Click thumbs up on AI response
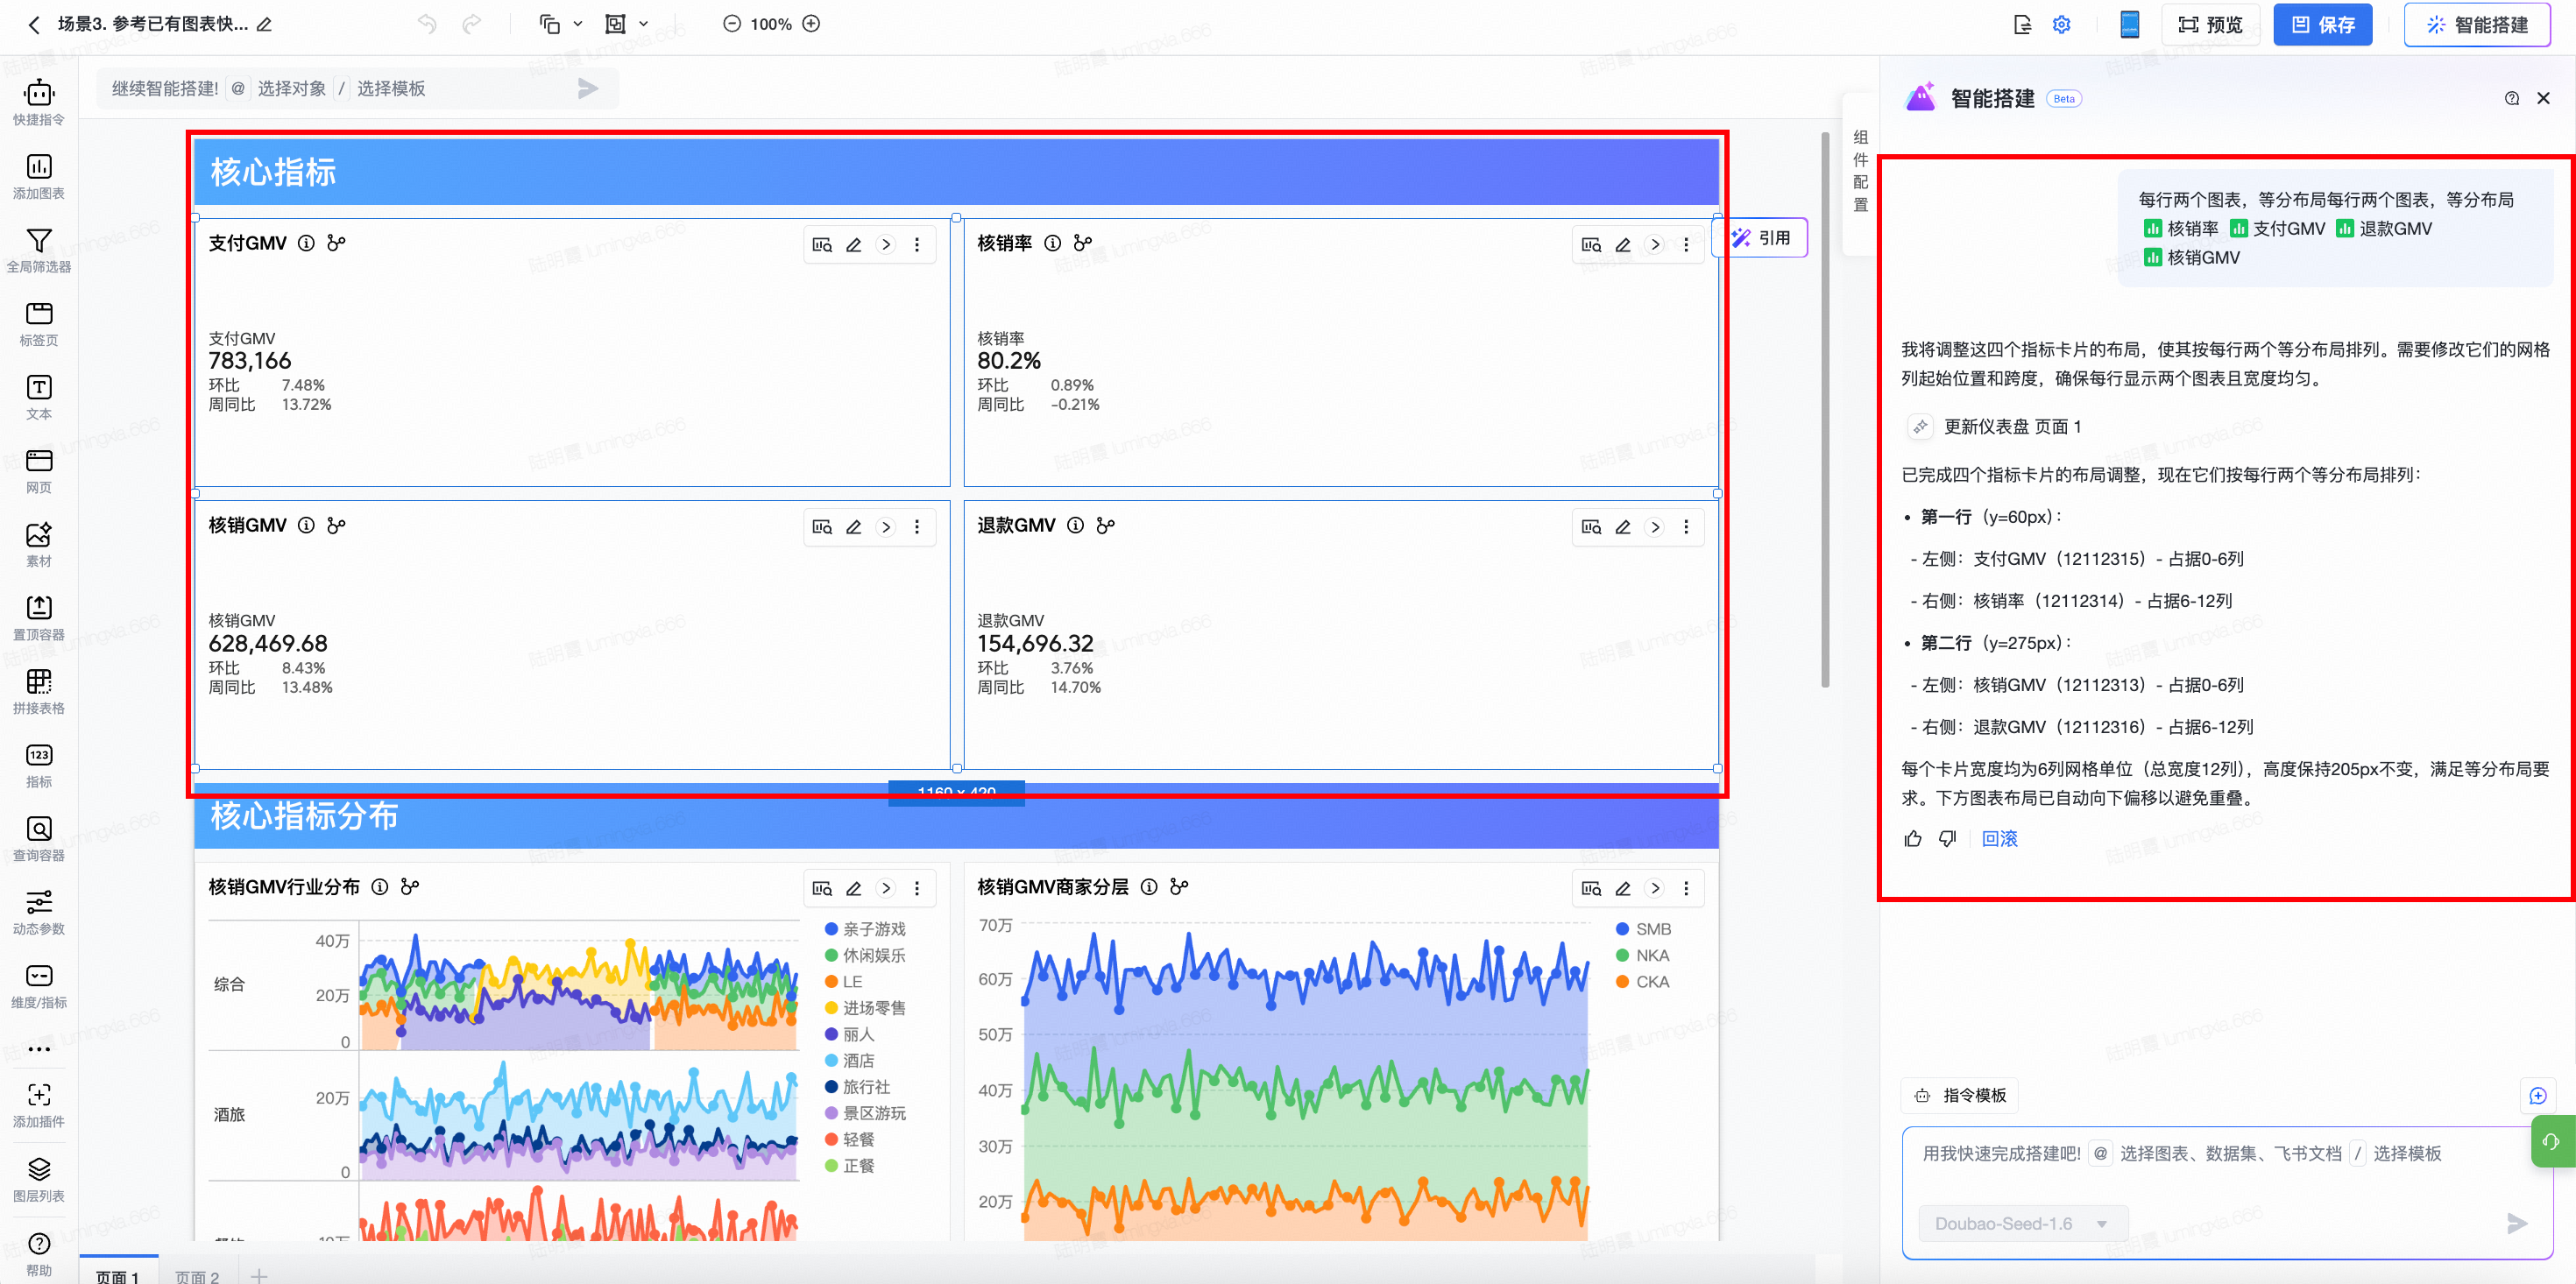 point(1913,839)
